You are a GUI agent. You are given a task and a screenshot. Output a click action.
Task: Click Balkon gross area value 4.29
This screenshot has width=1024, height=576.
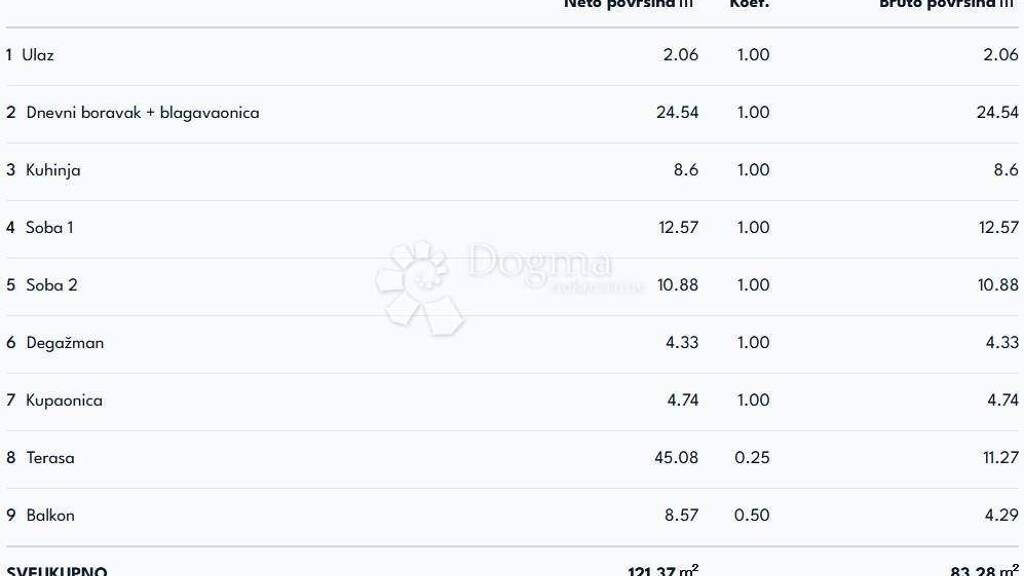tap(1001, 516)
